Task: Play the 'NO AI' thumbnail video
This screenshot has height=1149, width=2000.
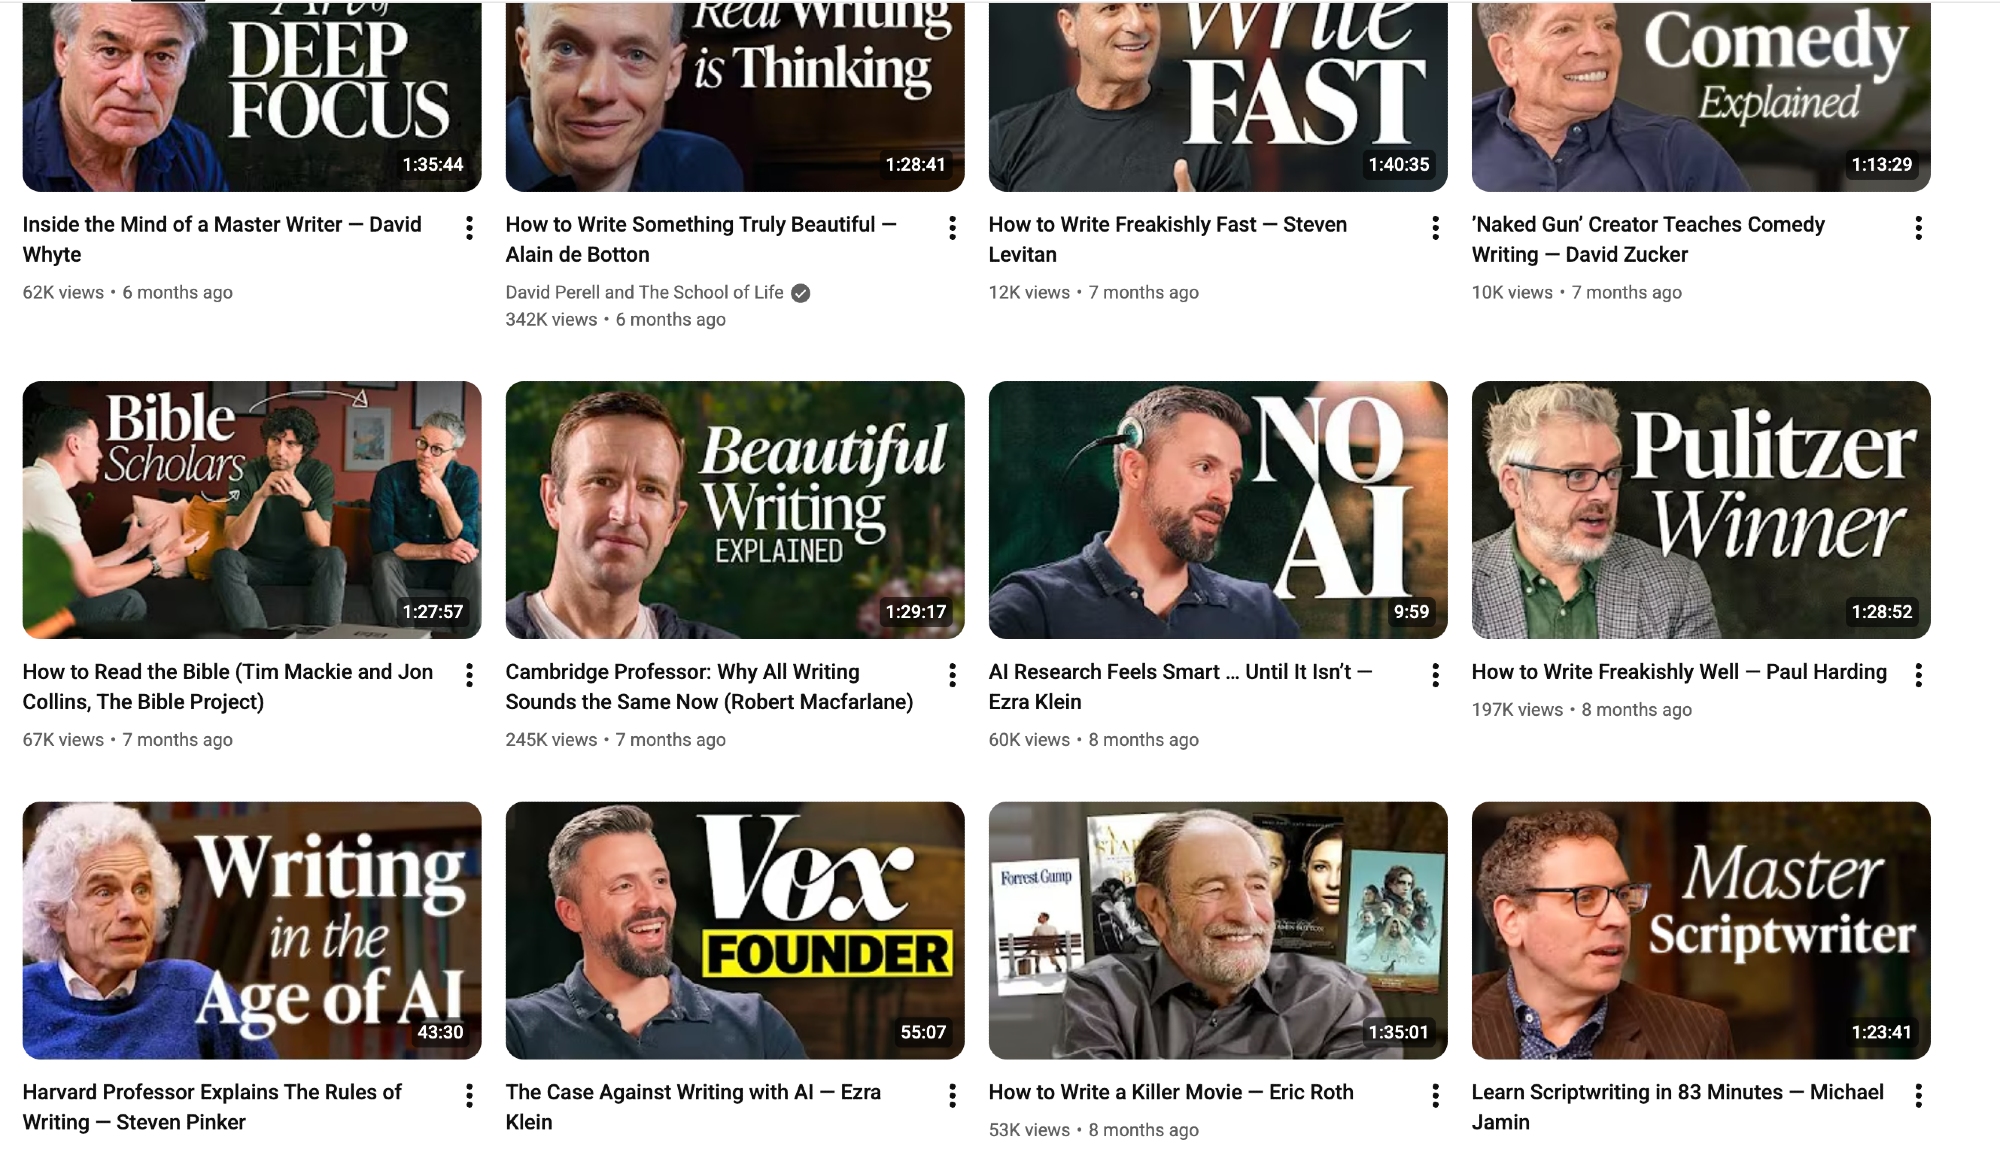Action: coord(1217,509)
